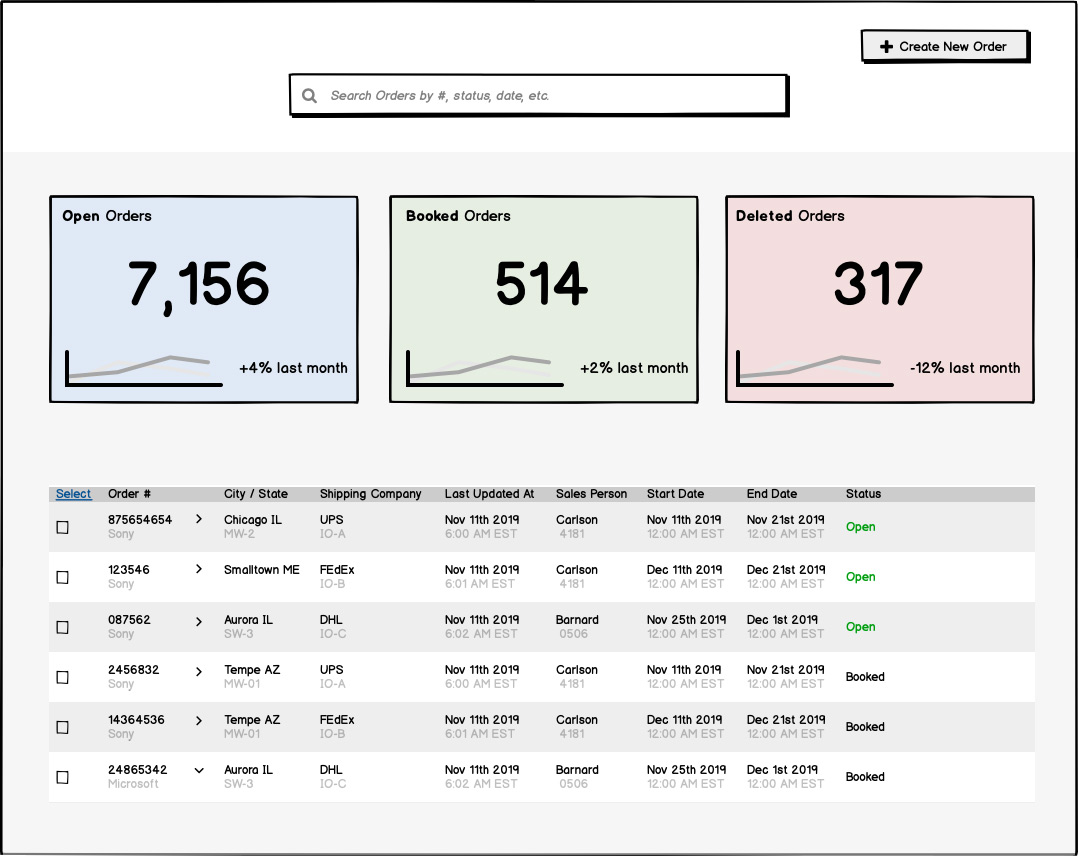This screenshot has width=1078, height=856.
Task: Select the checkbox for order 24865342
Action: [x=63, y=777]
